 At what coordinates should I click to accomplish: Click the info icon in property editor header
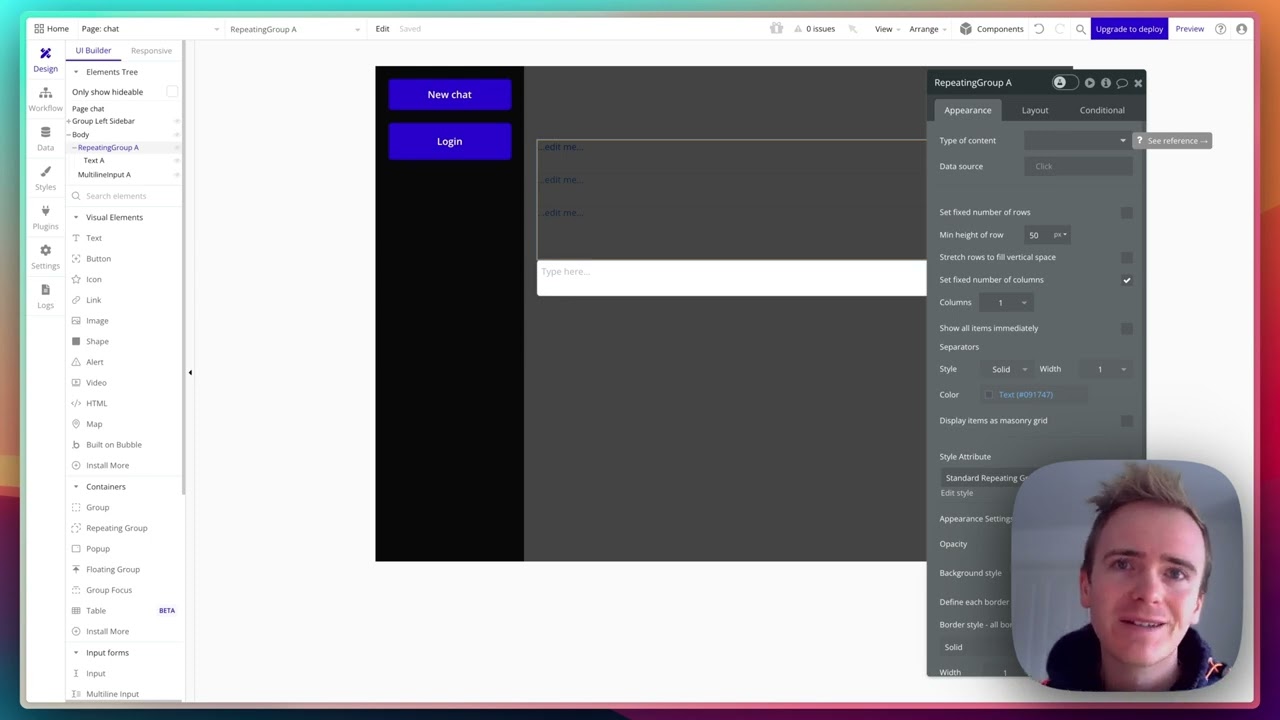1106,83
